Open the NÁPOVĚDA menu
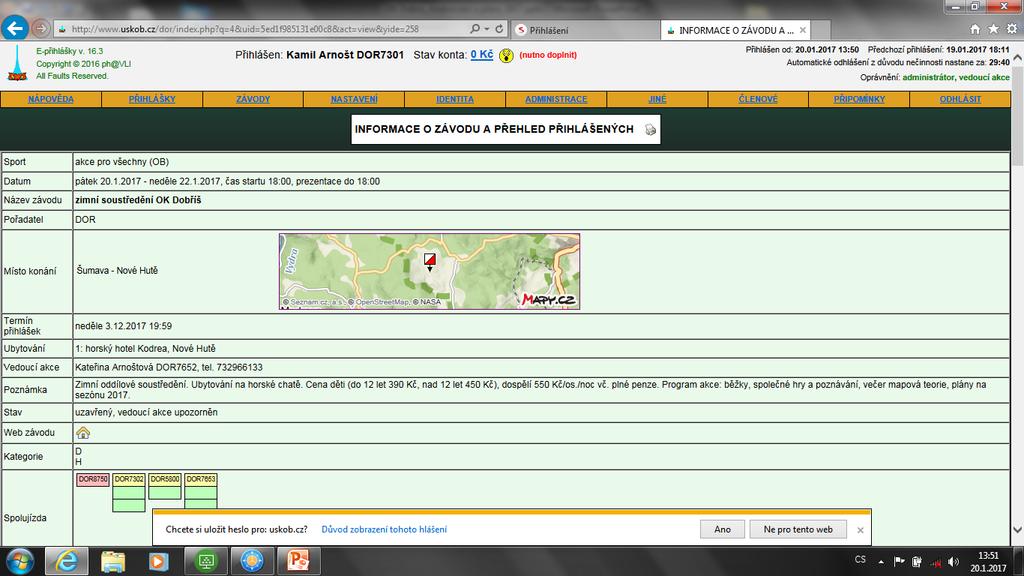The image size is (1024, 576). (x=51, y=99)
